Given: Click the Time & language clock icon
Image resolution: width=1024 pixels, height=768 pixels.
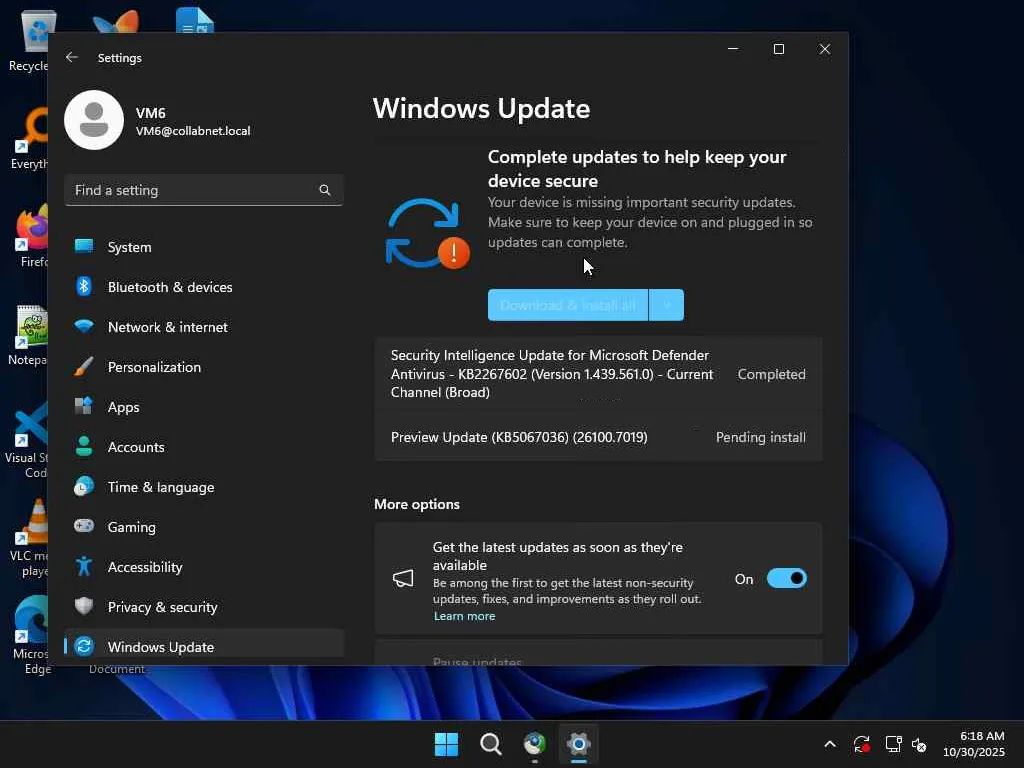Looking at the screenshot, I should [x=84, y=487].
